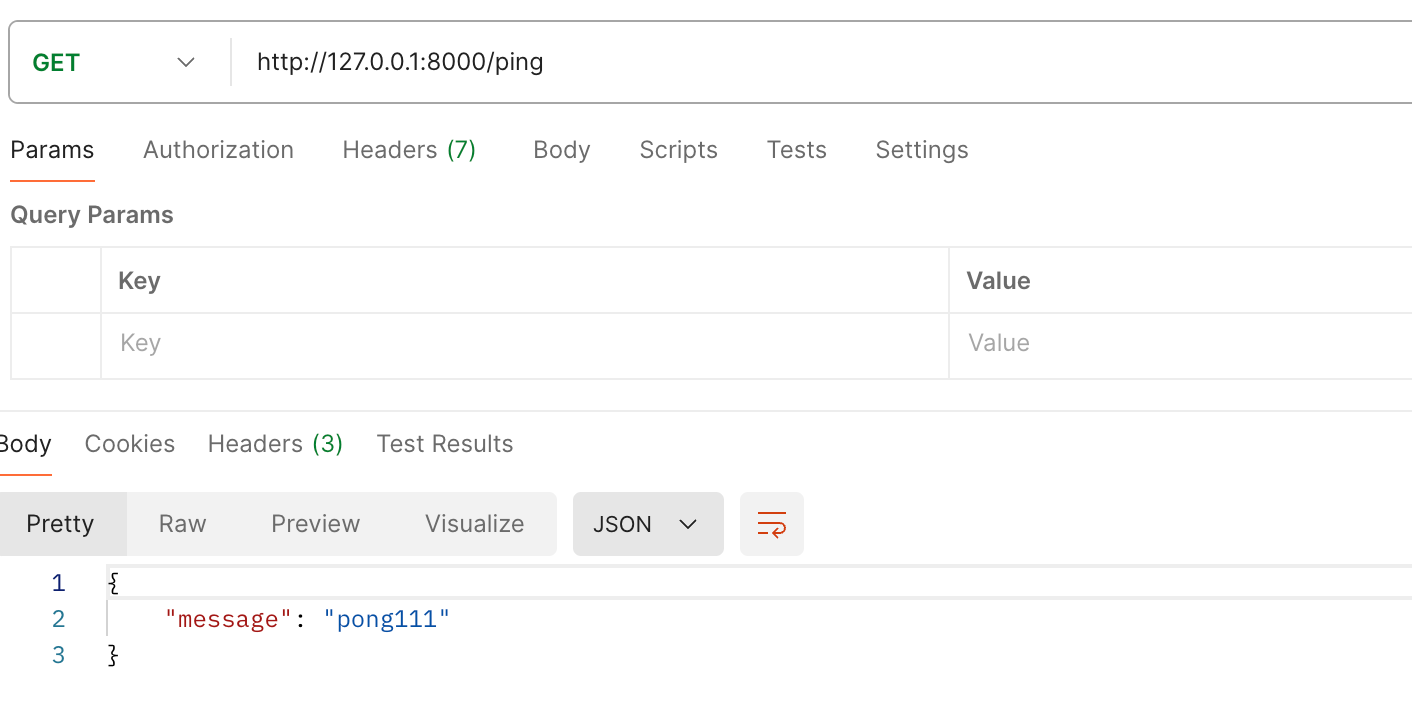Open the request Settings tab
The width and height of the screenshot is (1412, 722).
click(x=921, y=149)
